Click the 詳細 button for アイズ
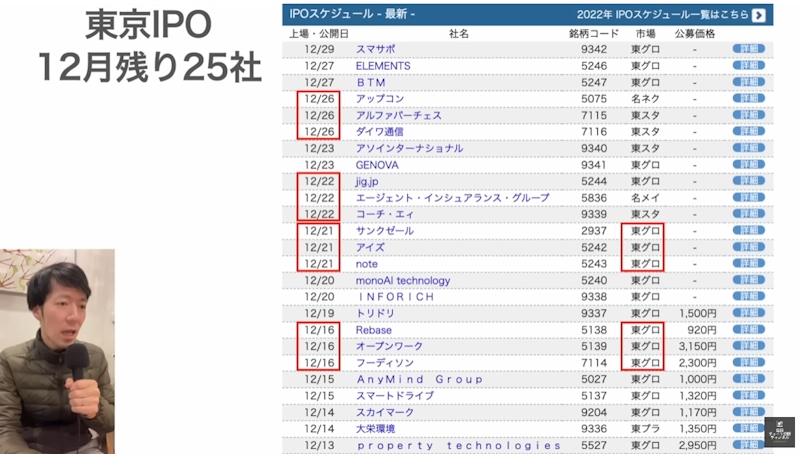The height and width of the screenshot is (454, 800). [x=748, y=246]
